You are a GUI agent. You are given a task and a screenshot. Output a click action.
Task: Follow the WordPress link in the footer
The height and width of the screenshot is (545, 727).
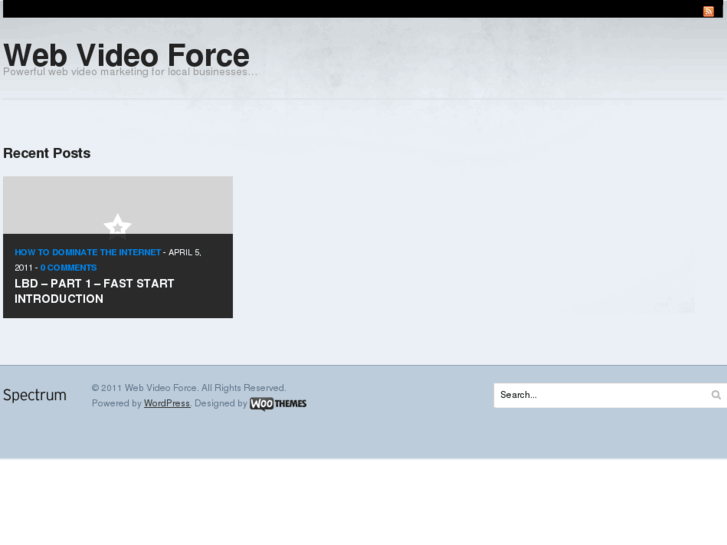(167, 403)
